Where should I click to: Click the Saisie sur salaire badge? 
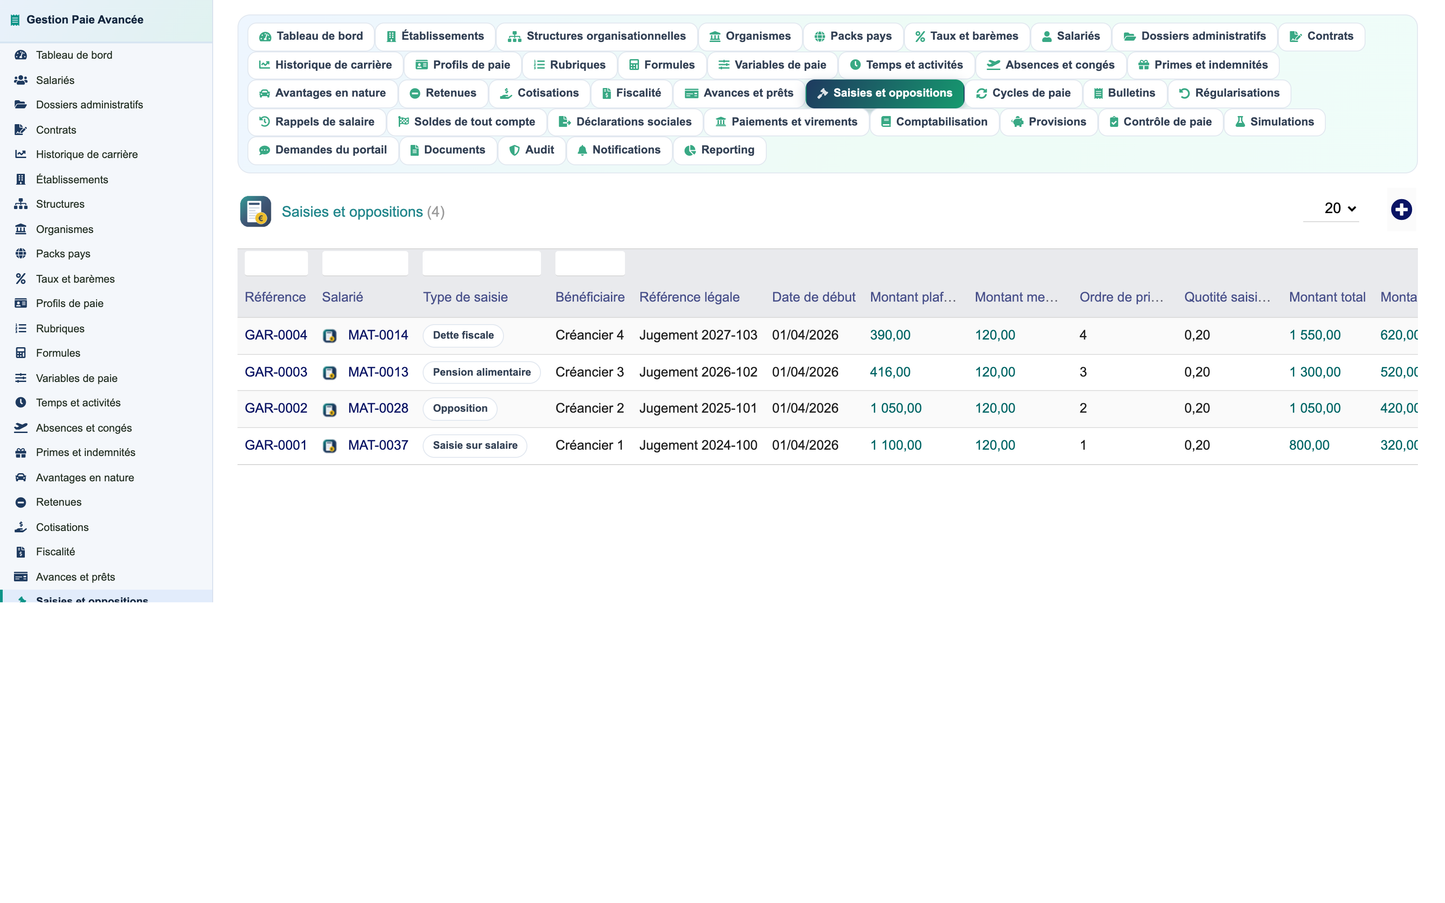[475, 445]
